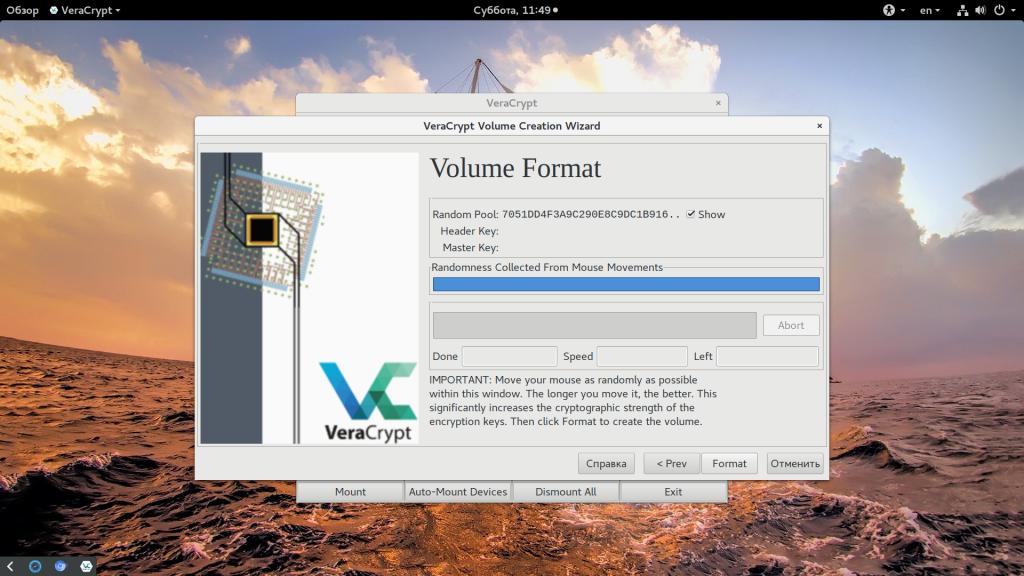1024x576 pixels.
Task: Go back with the < Prev button
Action: [671, 463]
